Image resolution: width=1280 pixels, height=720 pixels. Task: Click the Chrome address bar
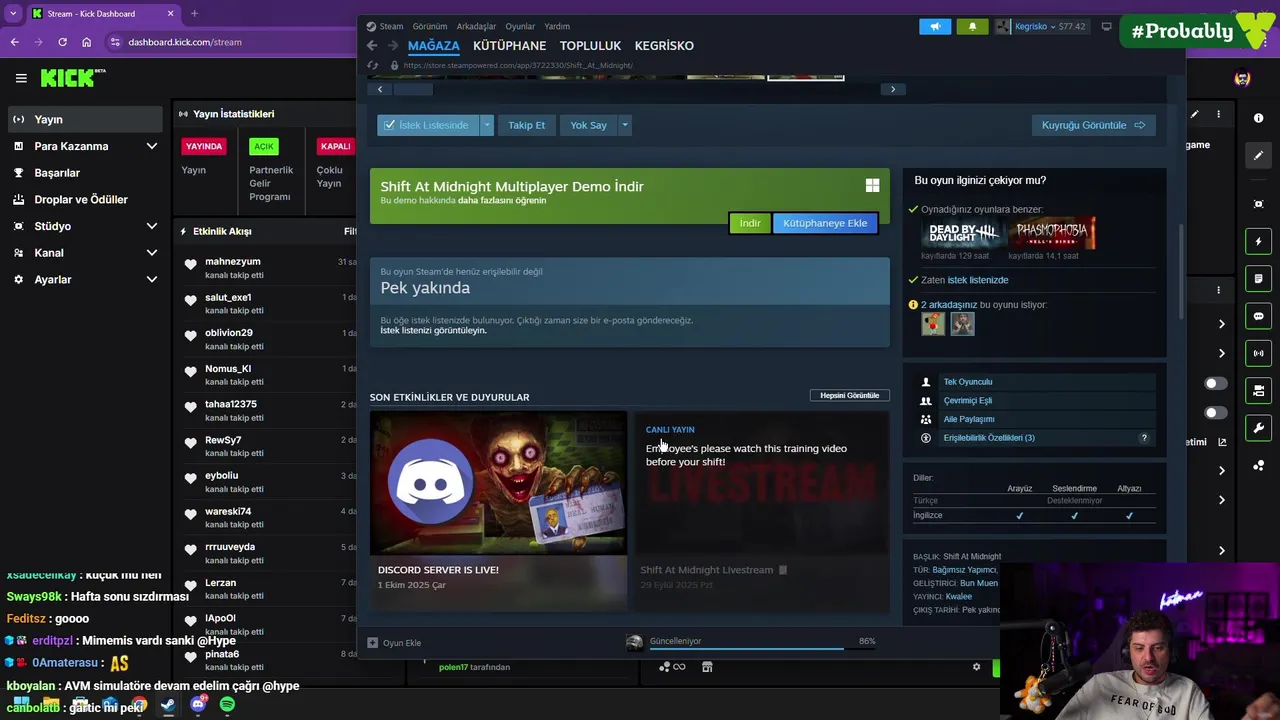230,42
